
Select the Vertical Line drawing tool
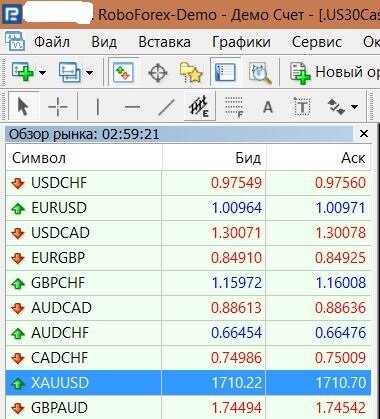pyautogui.click(x=98, y=107)
